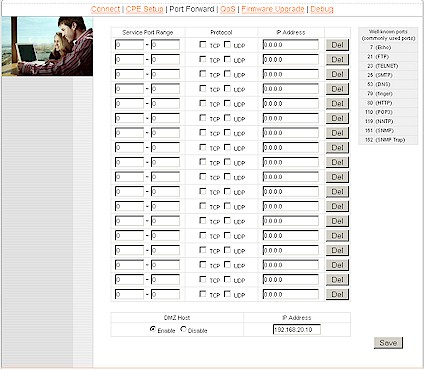
Task: Click end port field in first row
Action: pos(165,45)
